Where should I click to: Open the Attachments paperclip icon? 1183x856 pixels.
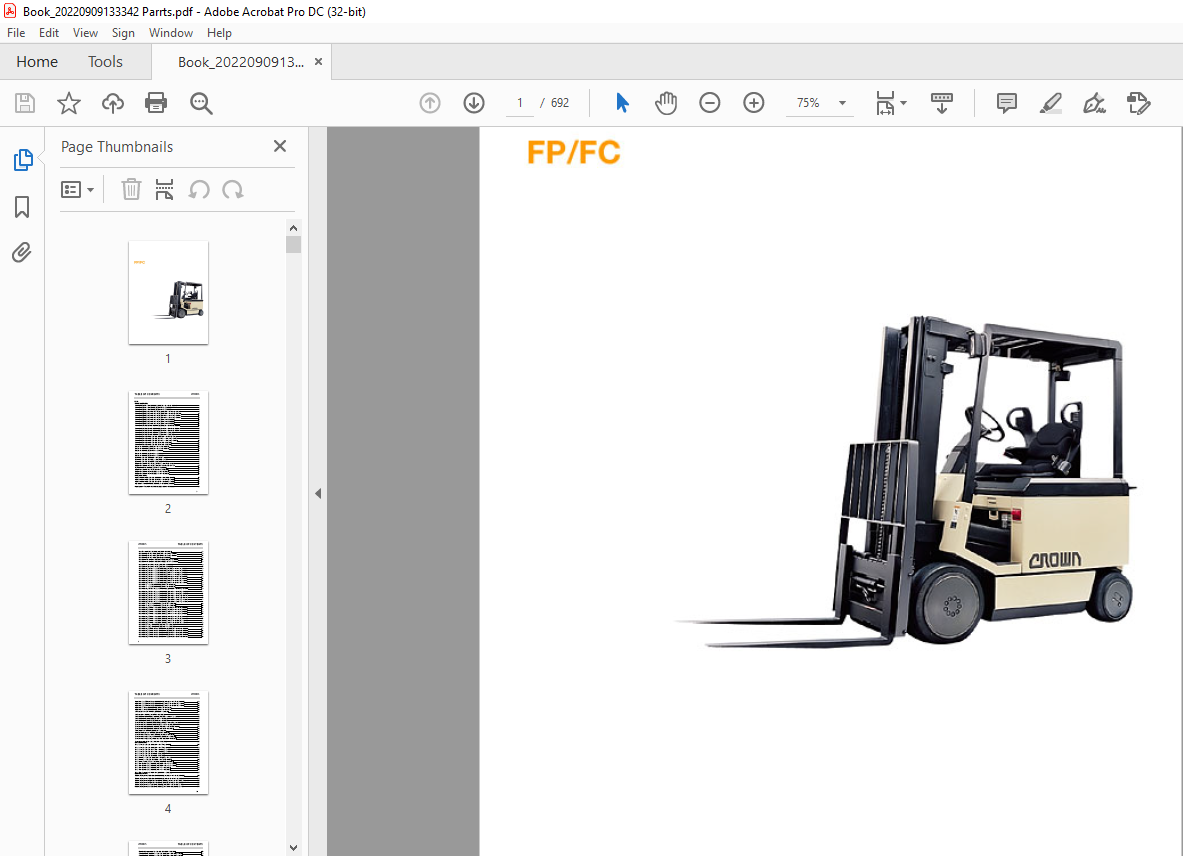[22, 252]
